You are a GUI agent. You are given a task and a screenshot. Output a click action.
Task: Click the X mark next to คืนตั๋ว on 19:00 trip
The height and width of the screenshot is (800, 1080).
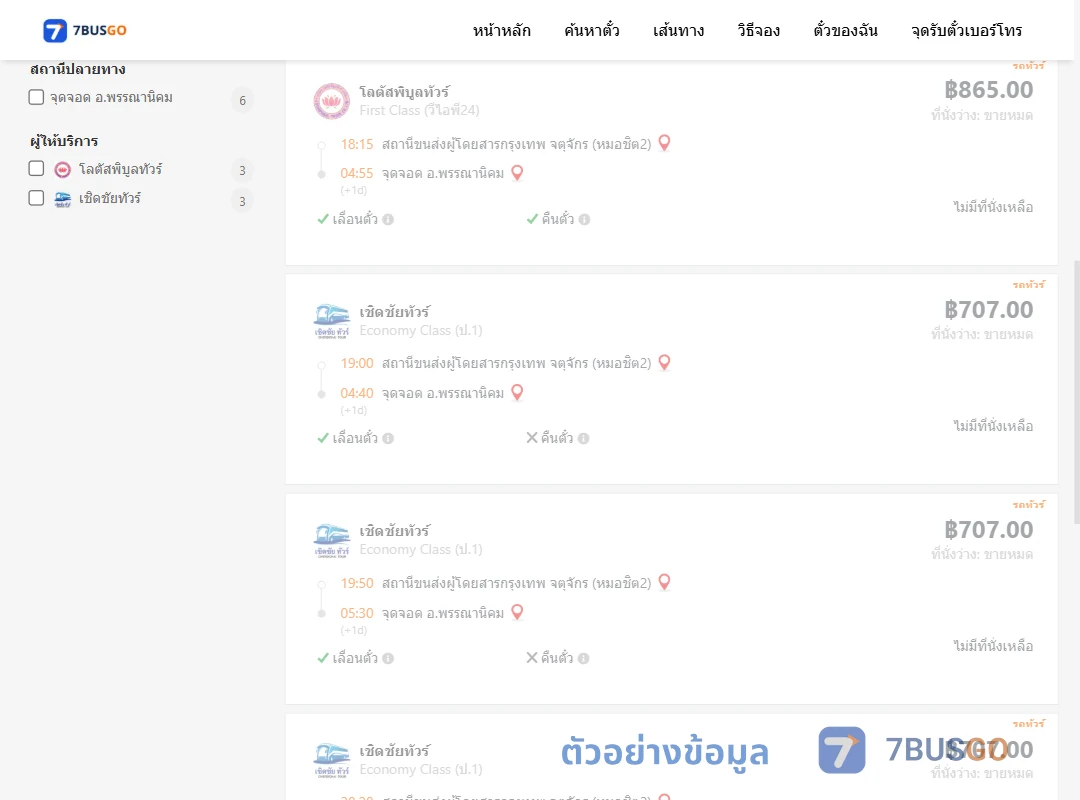(532, 438)
